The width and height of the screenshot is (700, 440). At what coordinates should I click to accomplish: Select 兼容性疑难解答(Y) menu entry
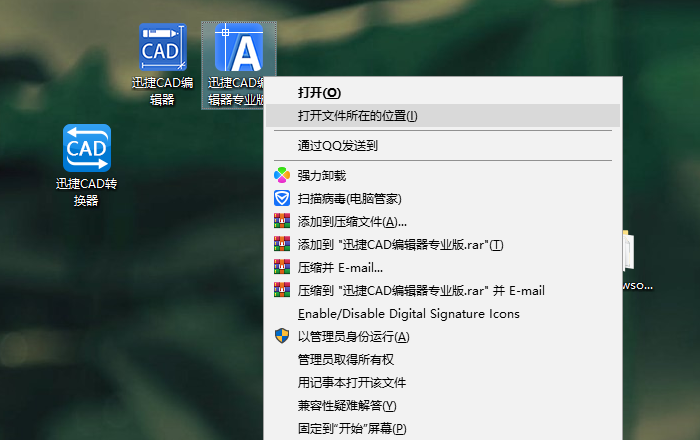(442, 406)
